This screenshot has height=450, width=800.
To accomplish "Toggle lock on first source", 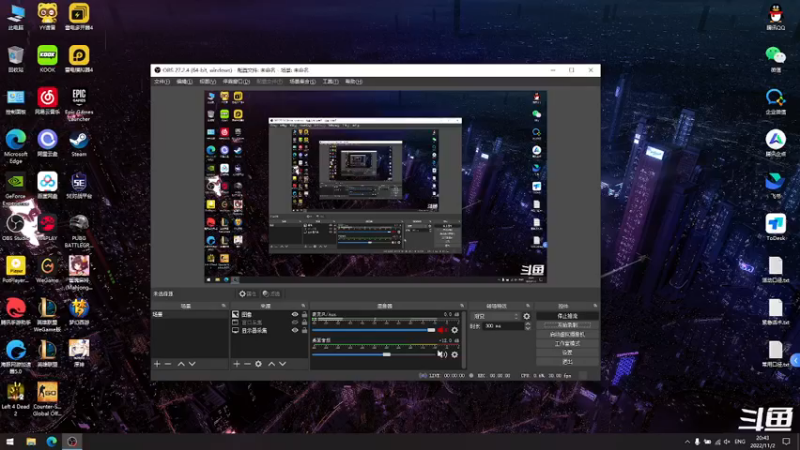I will [305, 314].
